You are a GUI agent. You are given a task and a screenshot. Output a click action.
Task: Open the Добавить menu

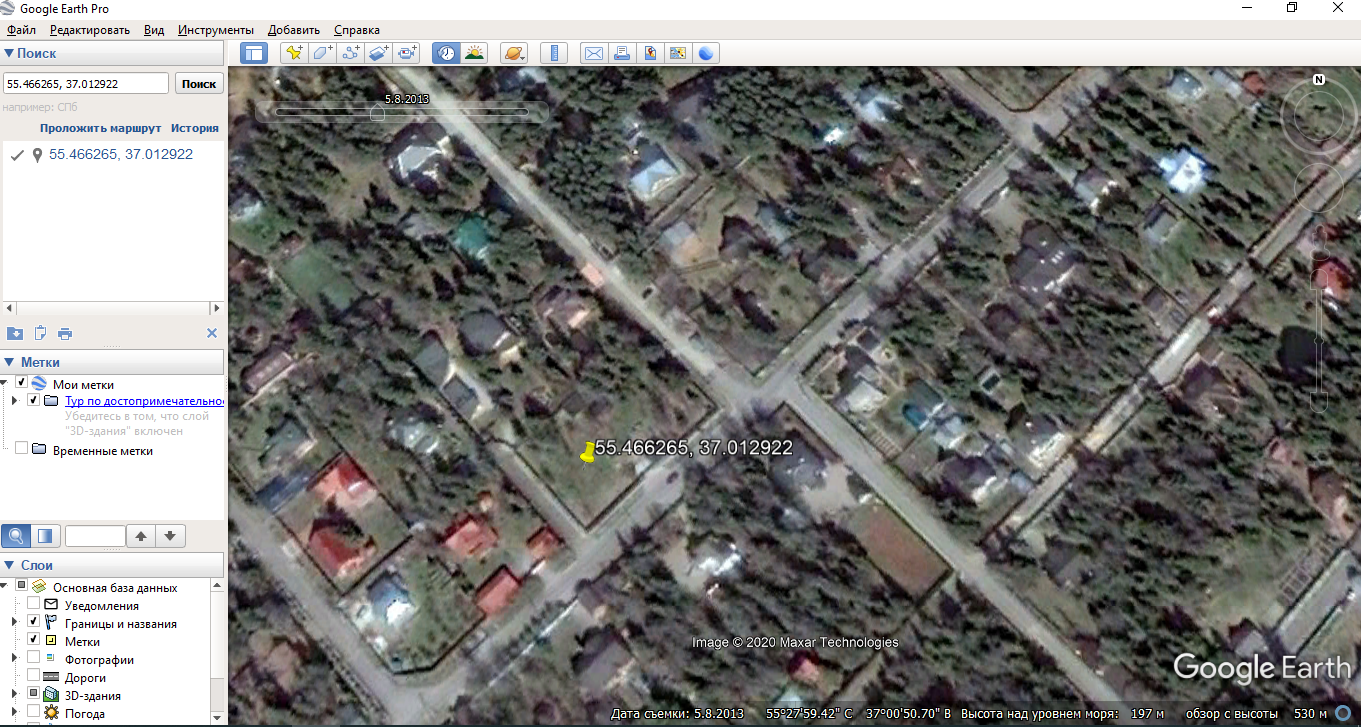pos(294,30)
